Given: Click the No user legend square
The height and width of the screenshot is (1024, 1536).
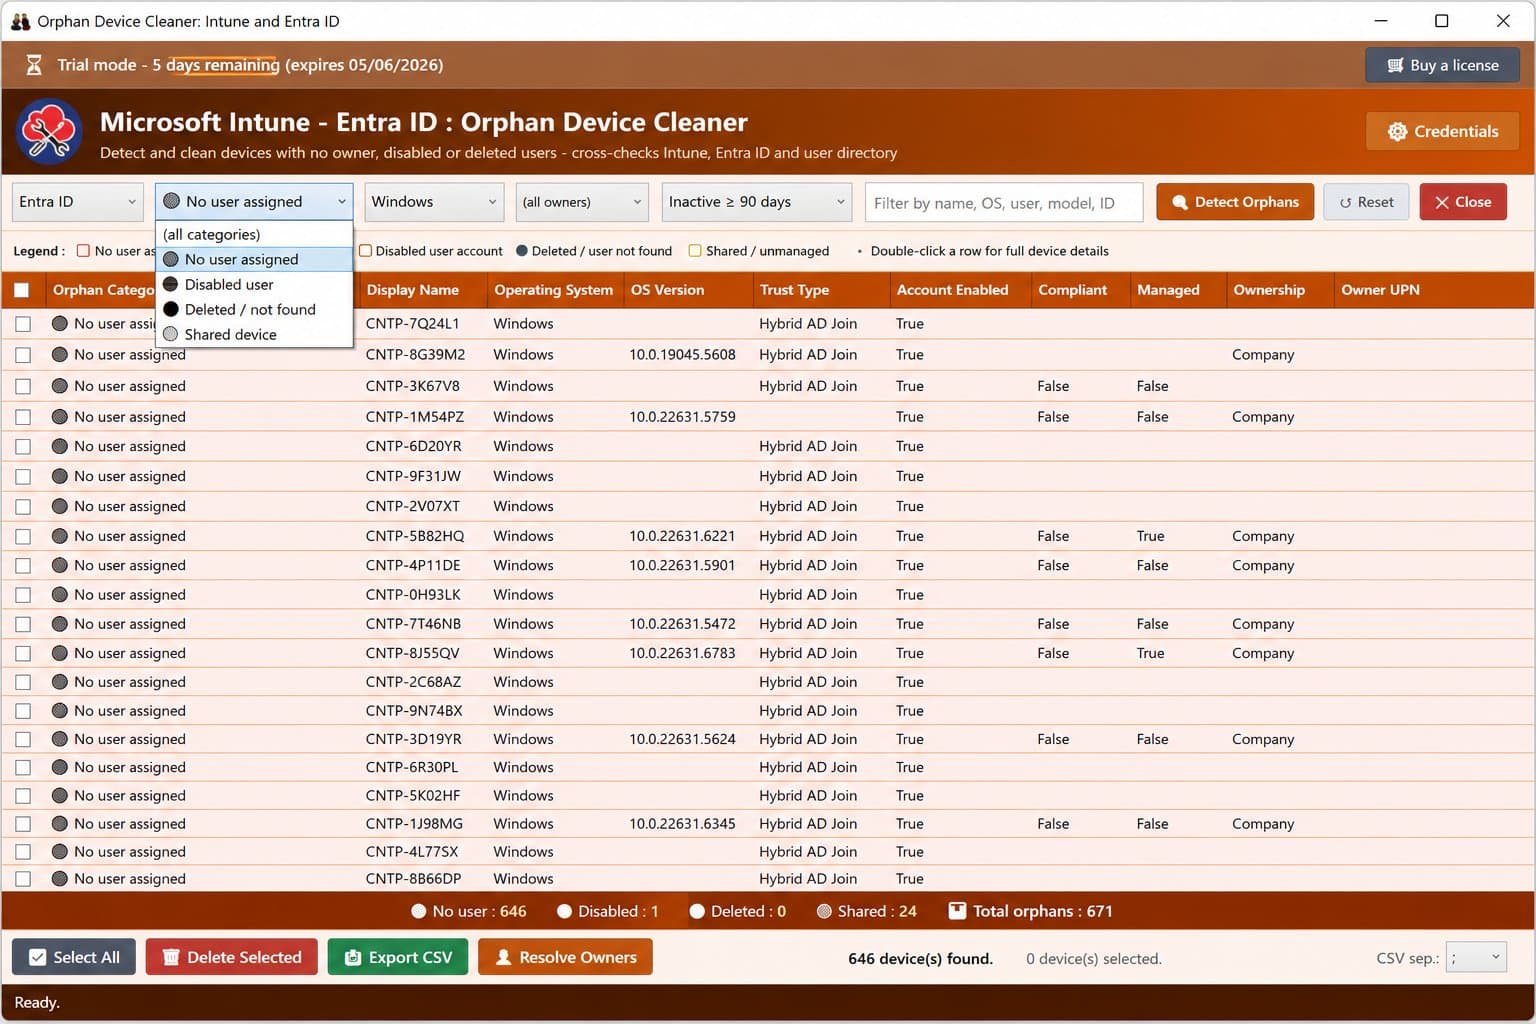Looking at the screenshot, I should pos(84,251).
